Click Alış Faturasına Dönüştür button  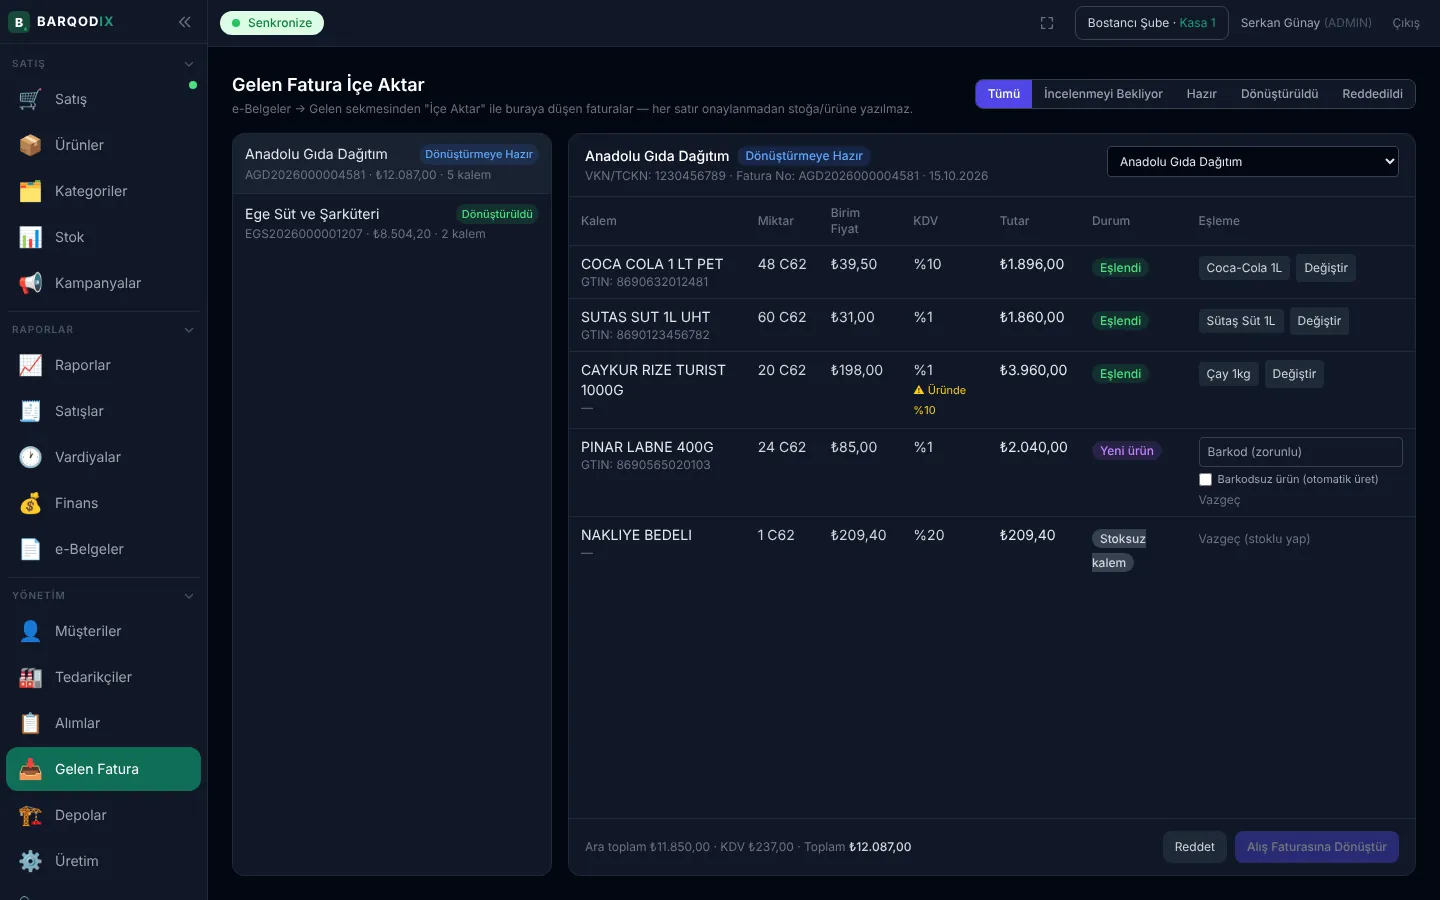point(1317,847)
